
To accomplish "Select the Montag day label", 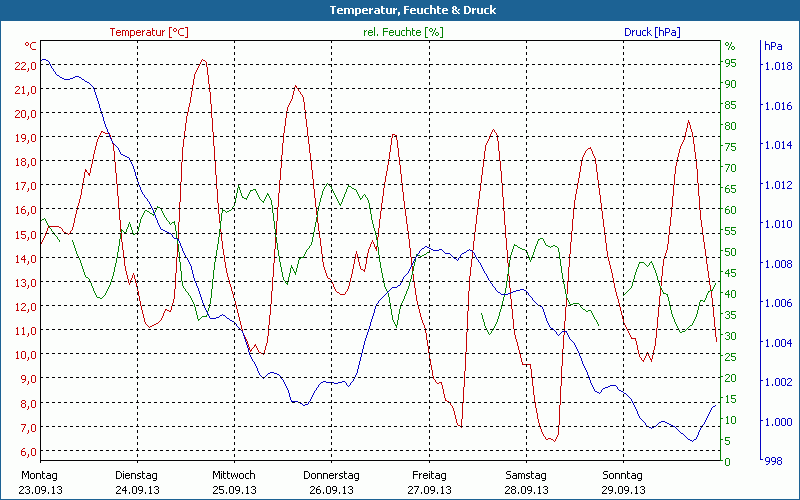I will point(39,475).
